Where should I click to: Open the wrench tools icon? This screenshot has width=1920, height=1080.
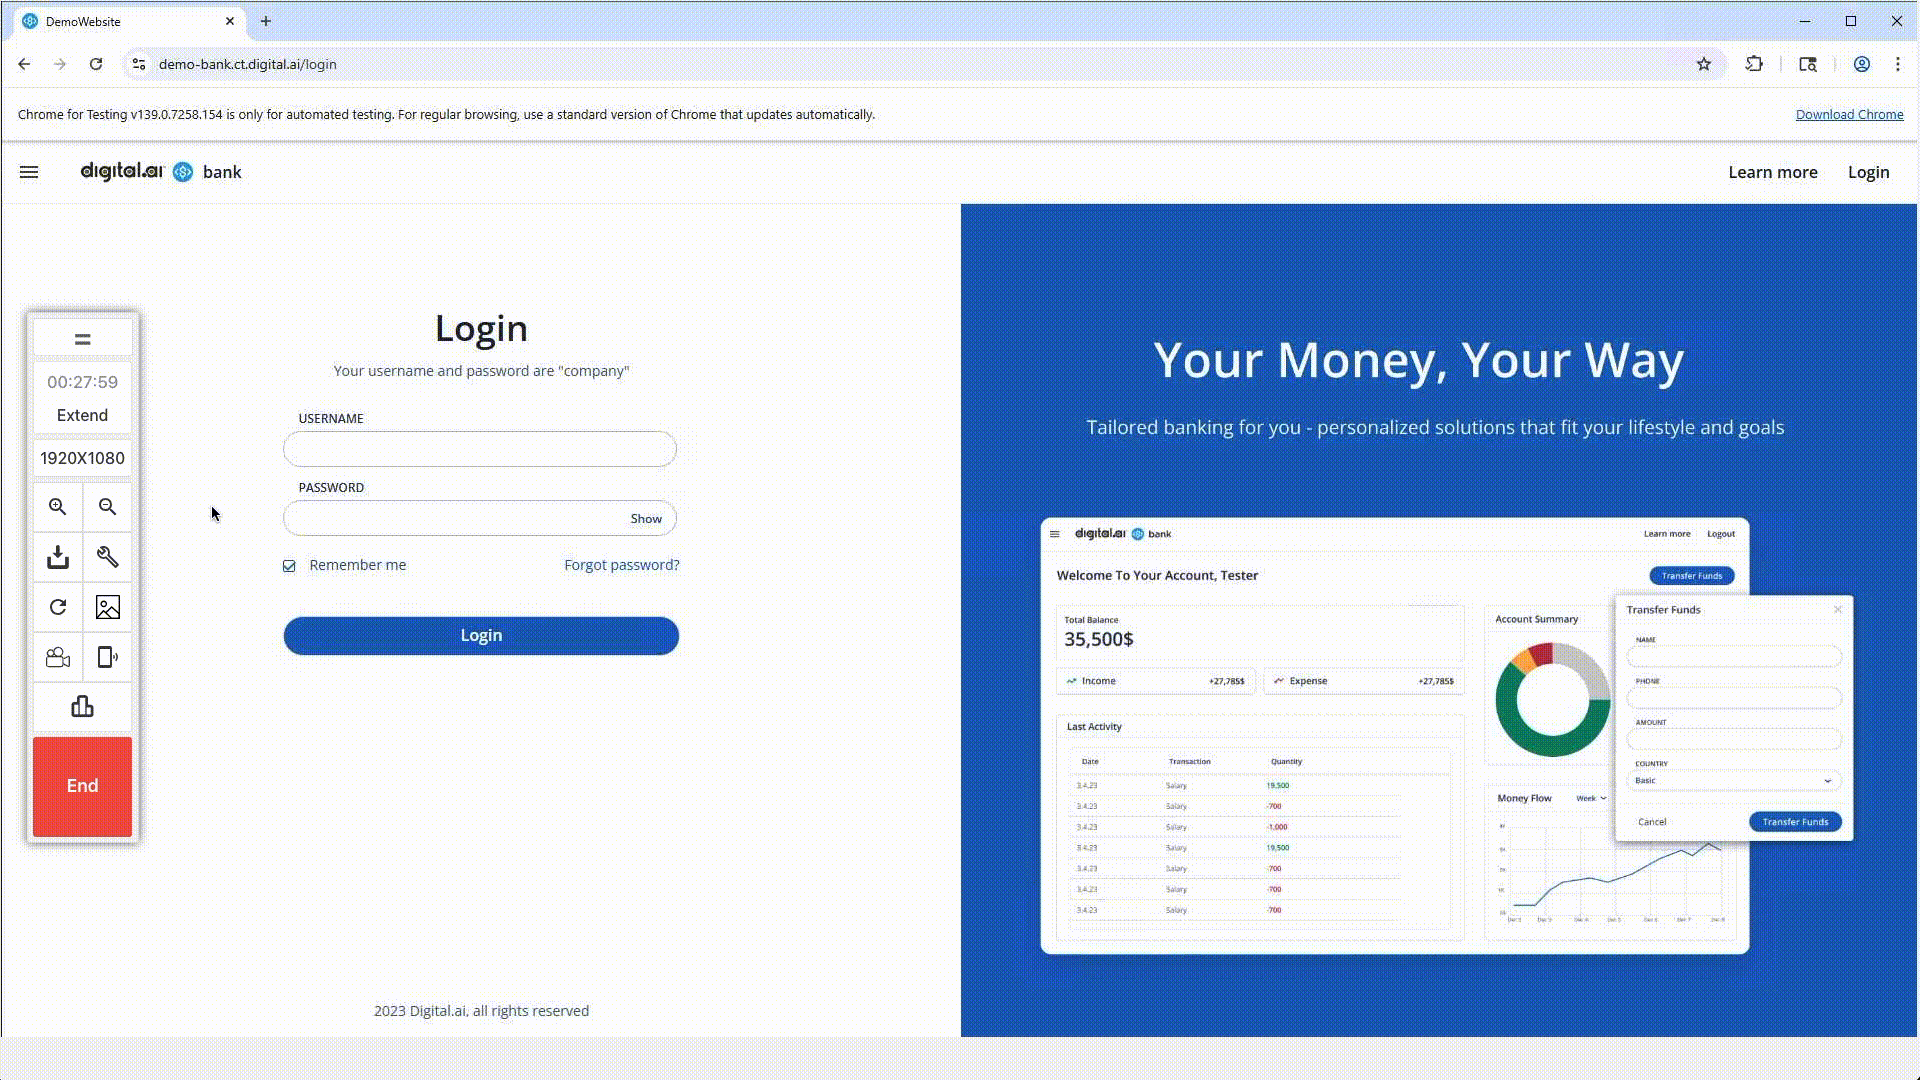(x=107, y=557)
